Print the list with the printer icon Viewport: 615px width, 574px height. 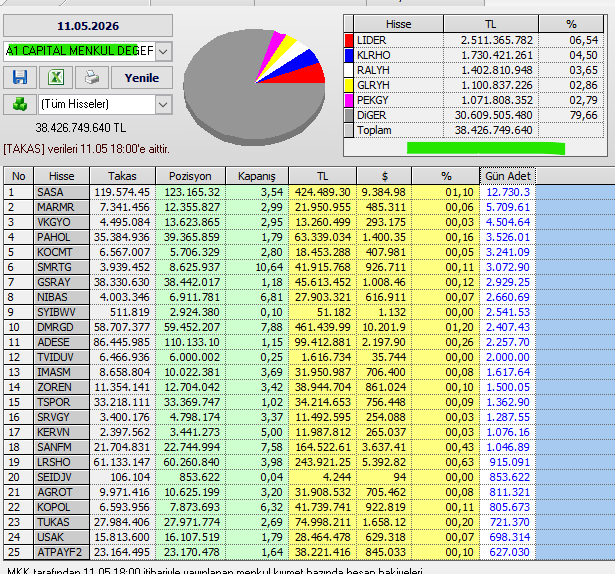point(92,77)
